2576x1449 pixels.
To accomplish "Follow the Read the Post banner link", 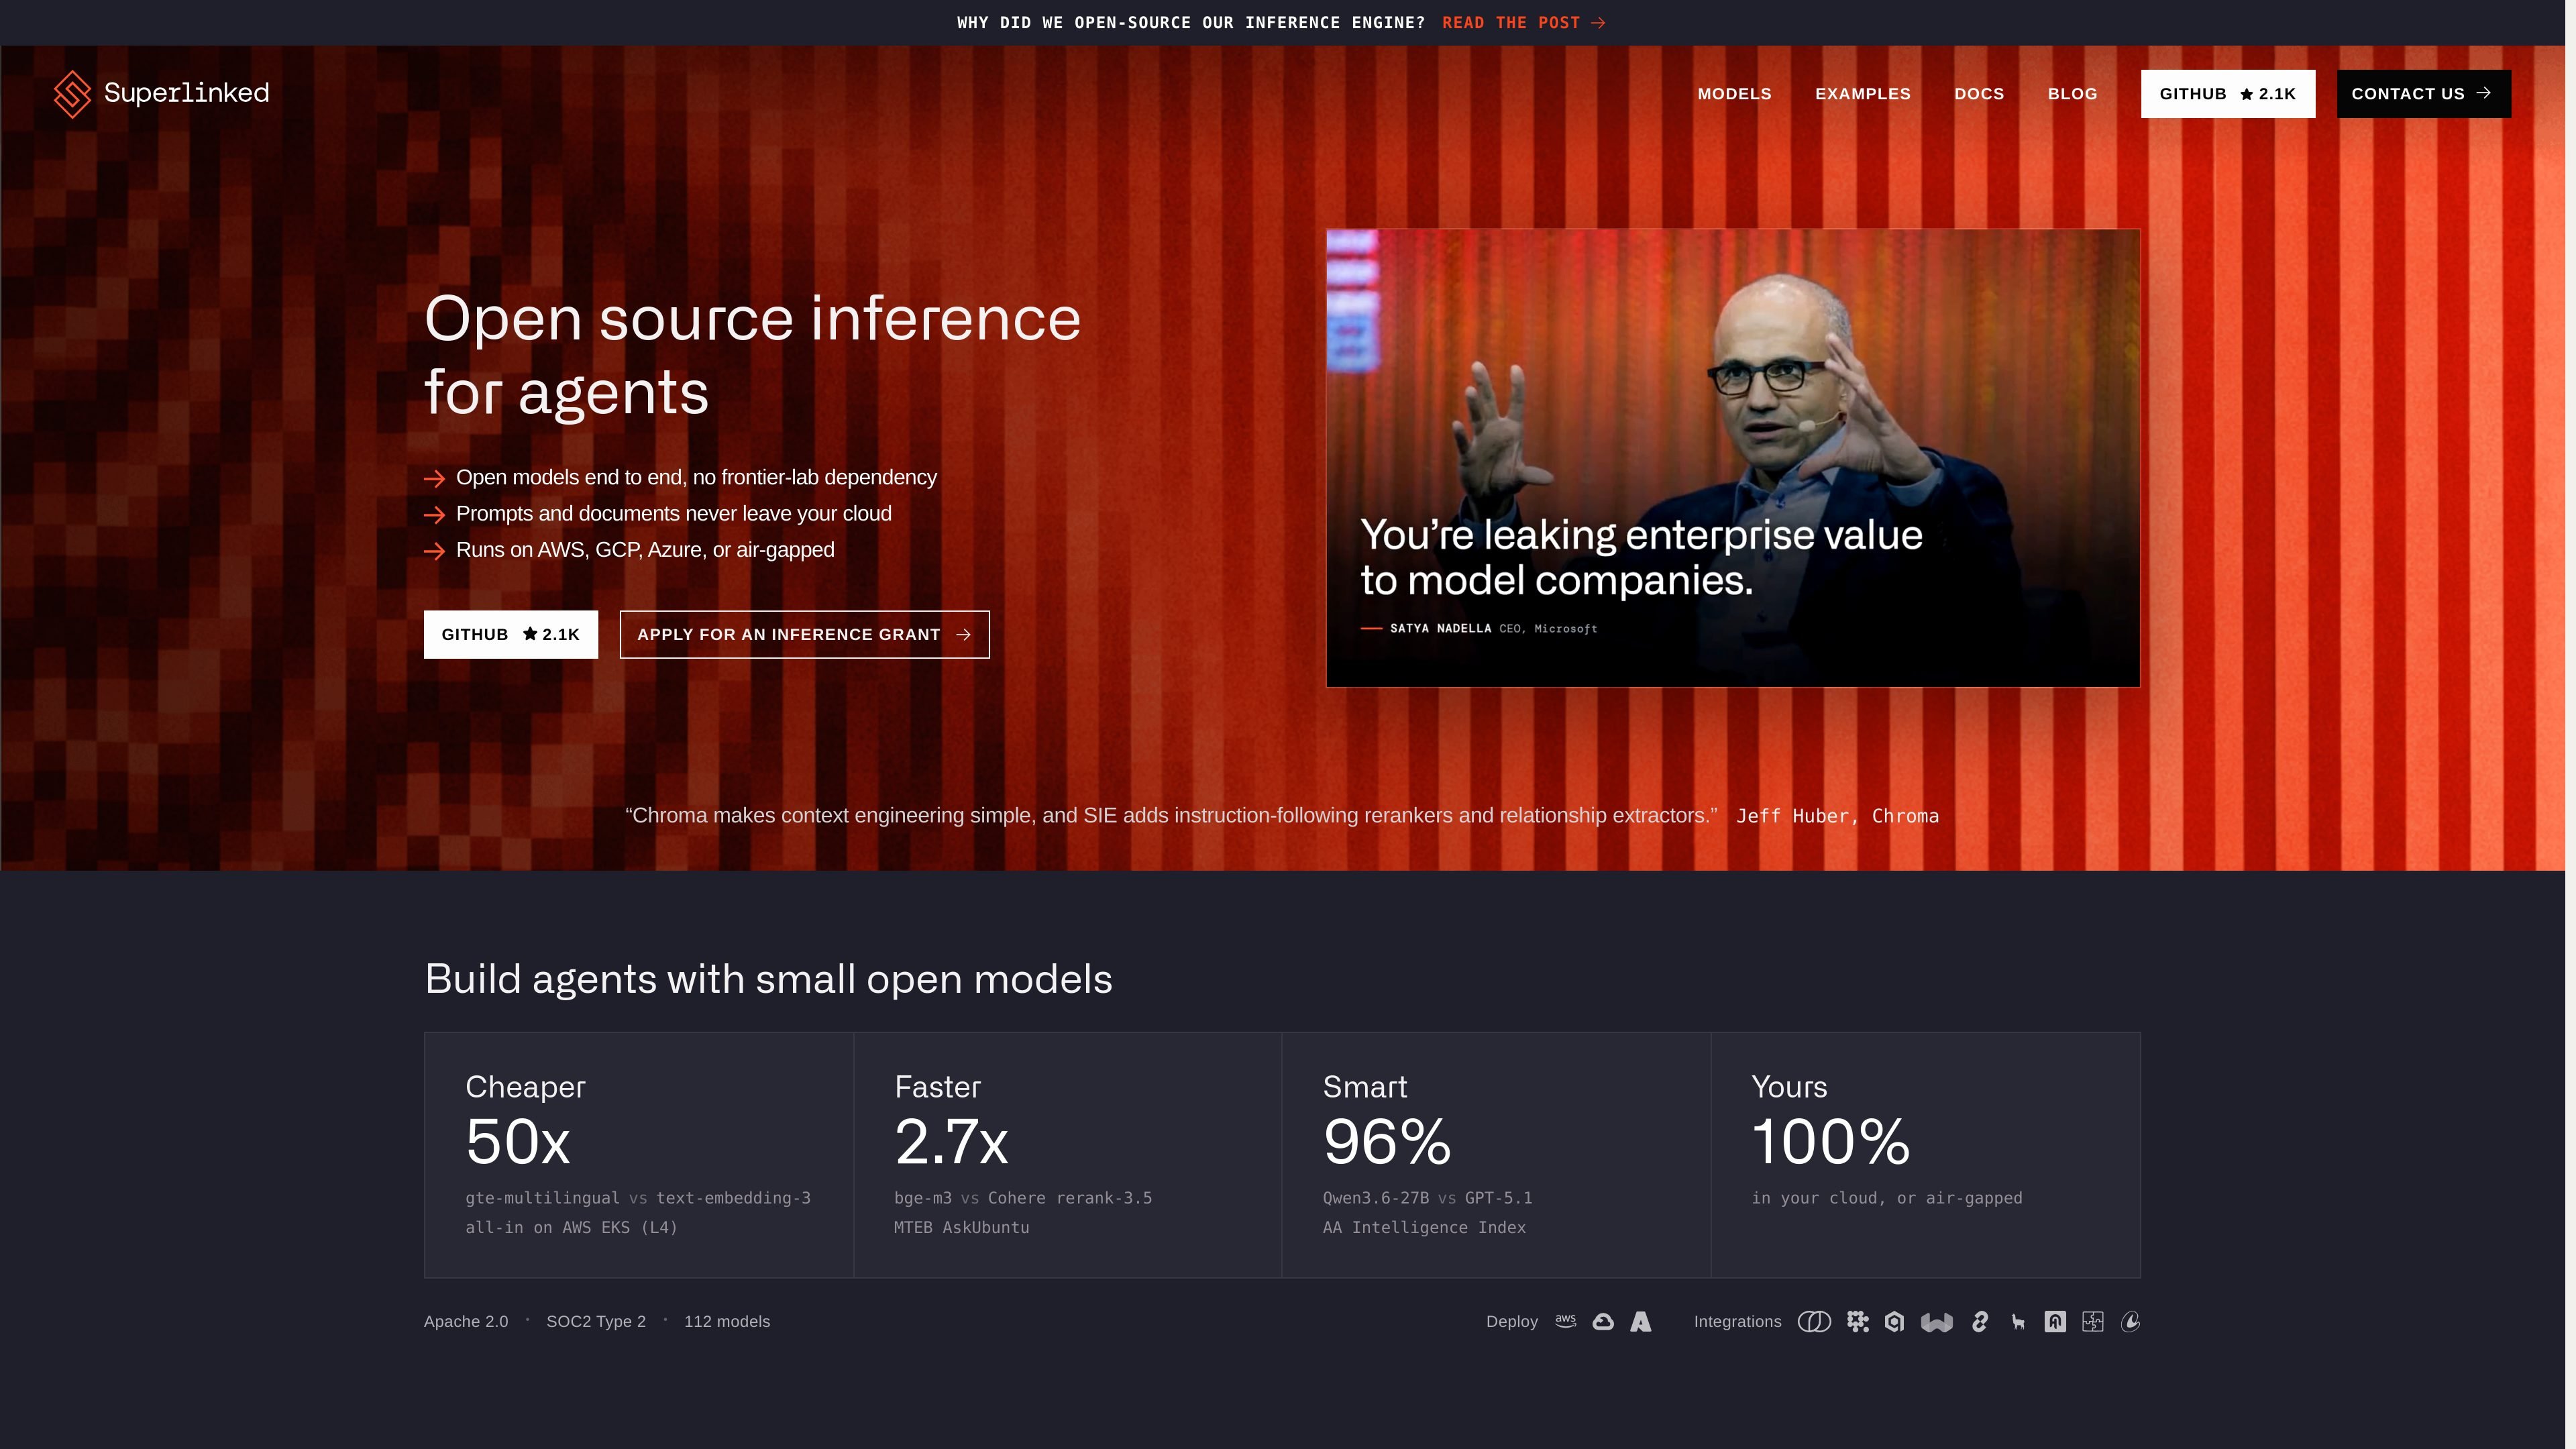I will click(1523, 22).
